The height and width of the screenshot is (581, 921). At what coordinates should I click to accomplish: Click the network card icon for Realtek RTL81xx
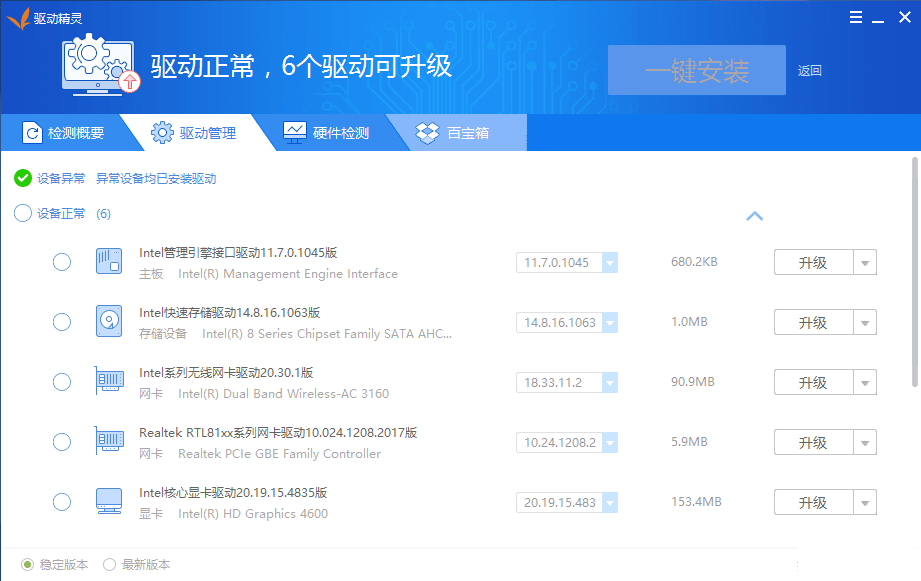coord(109,441)
